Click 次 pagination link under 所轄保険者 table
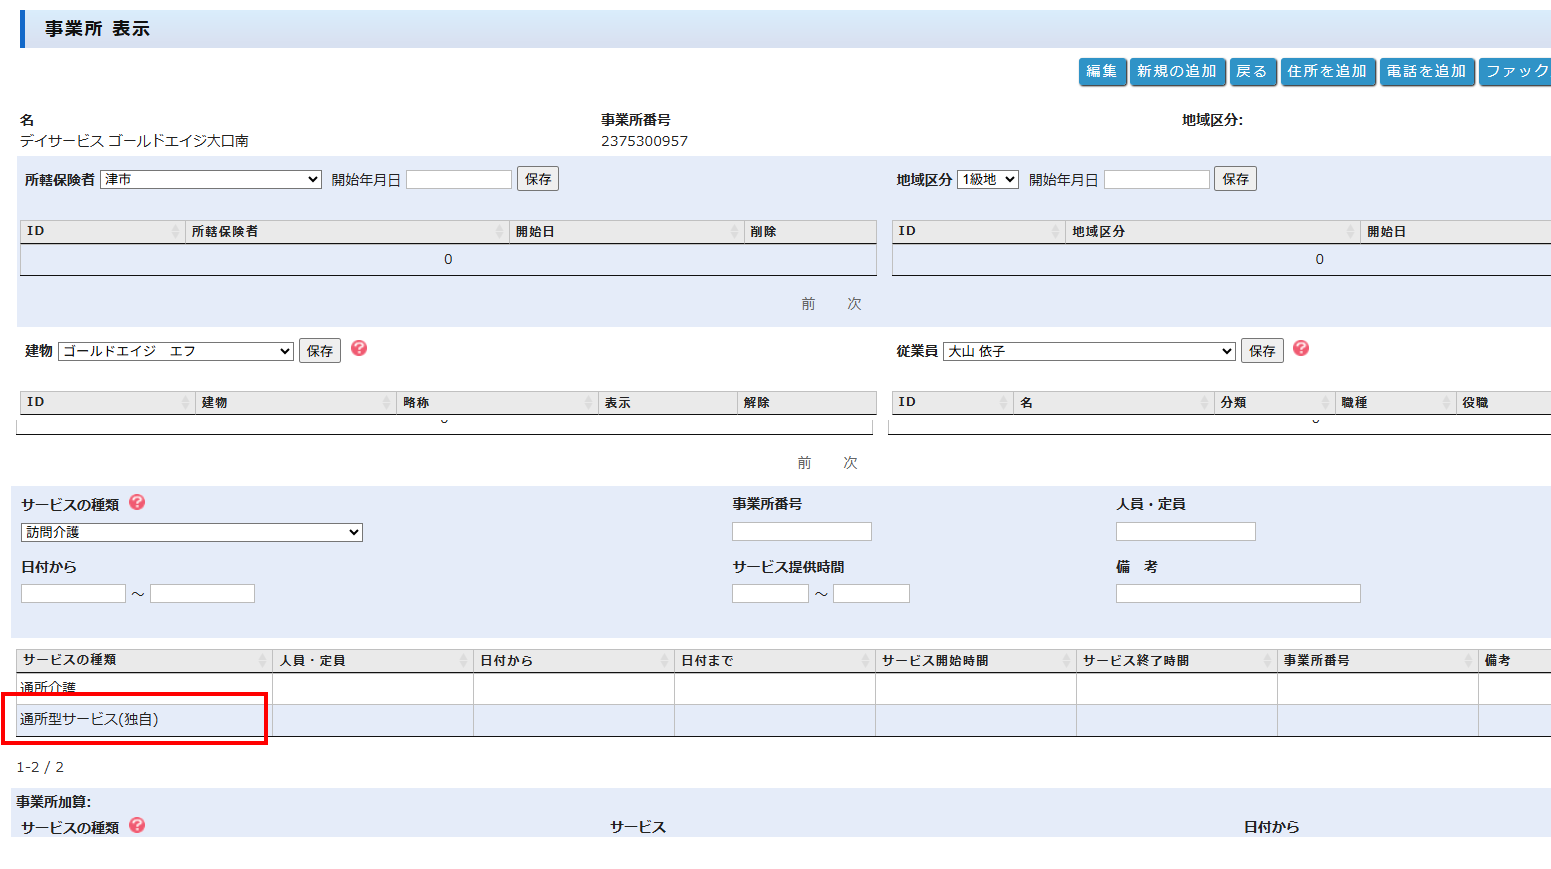This screenshot has height=869, width=1551. [x=854, y=304]
